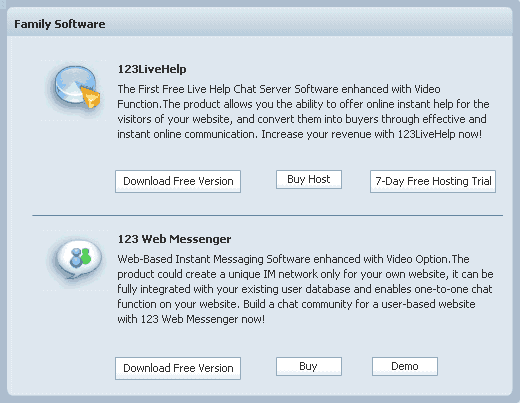Click the "Increase your revenue" sentence

pyautogui.click(x=372, y=134)
